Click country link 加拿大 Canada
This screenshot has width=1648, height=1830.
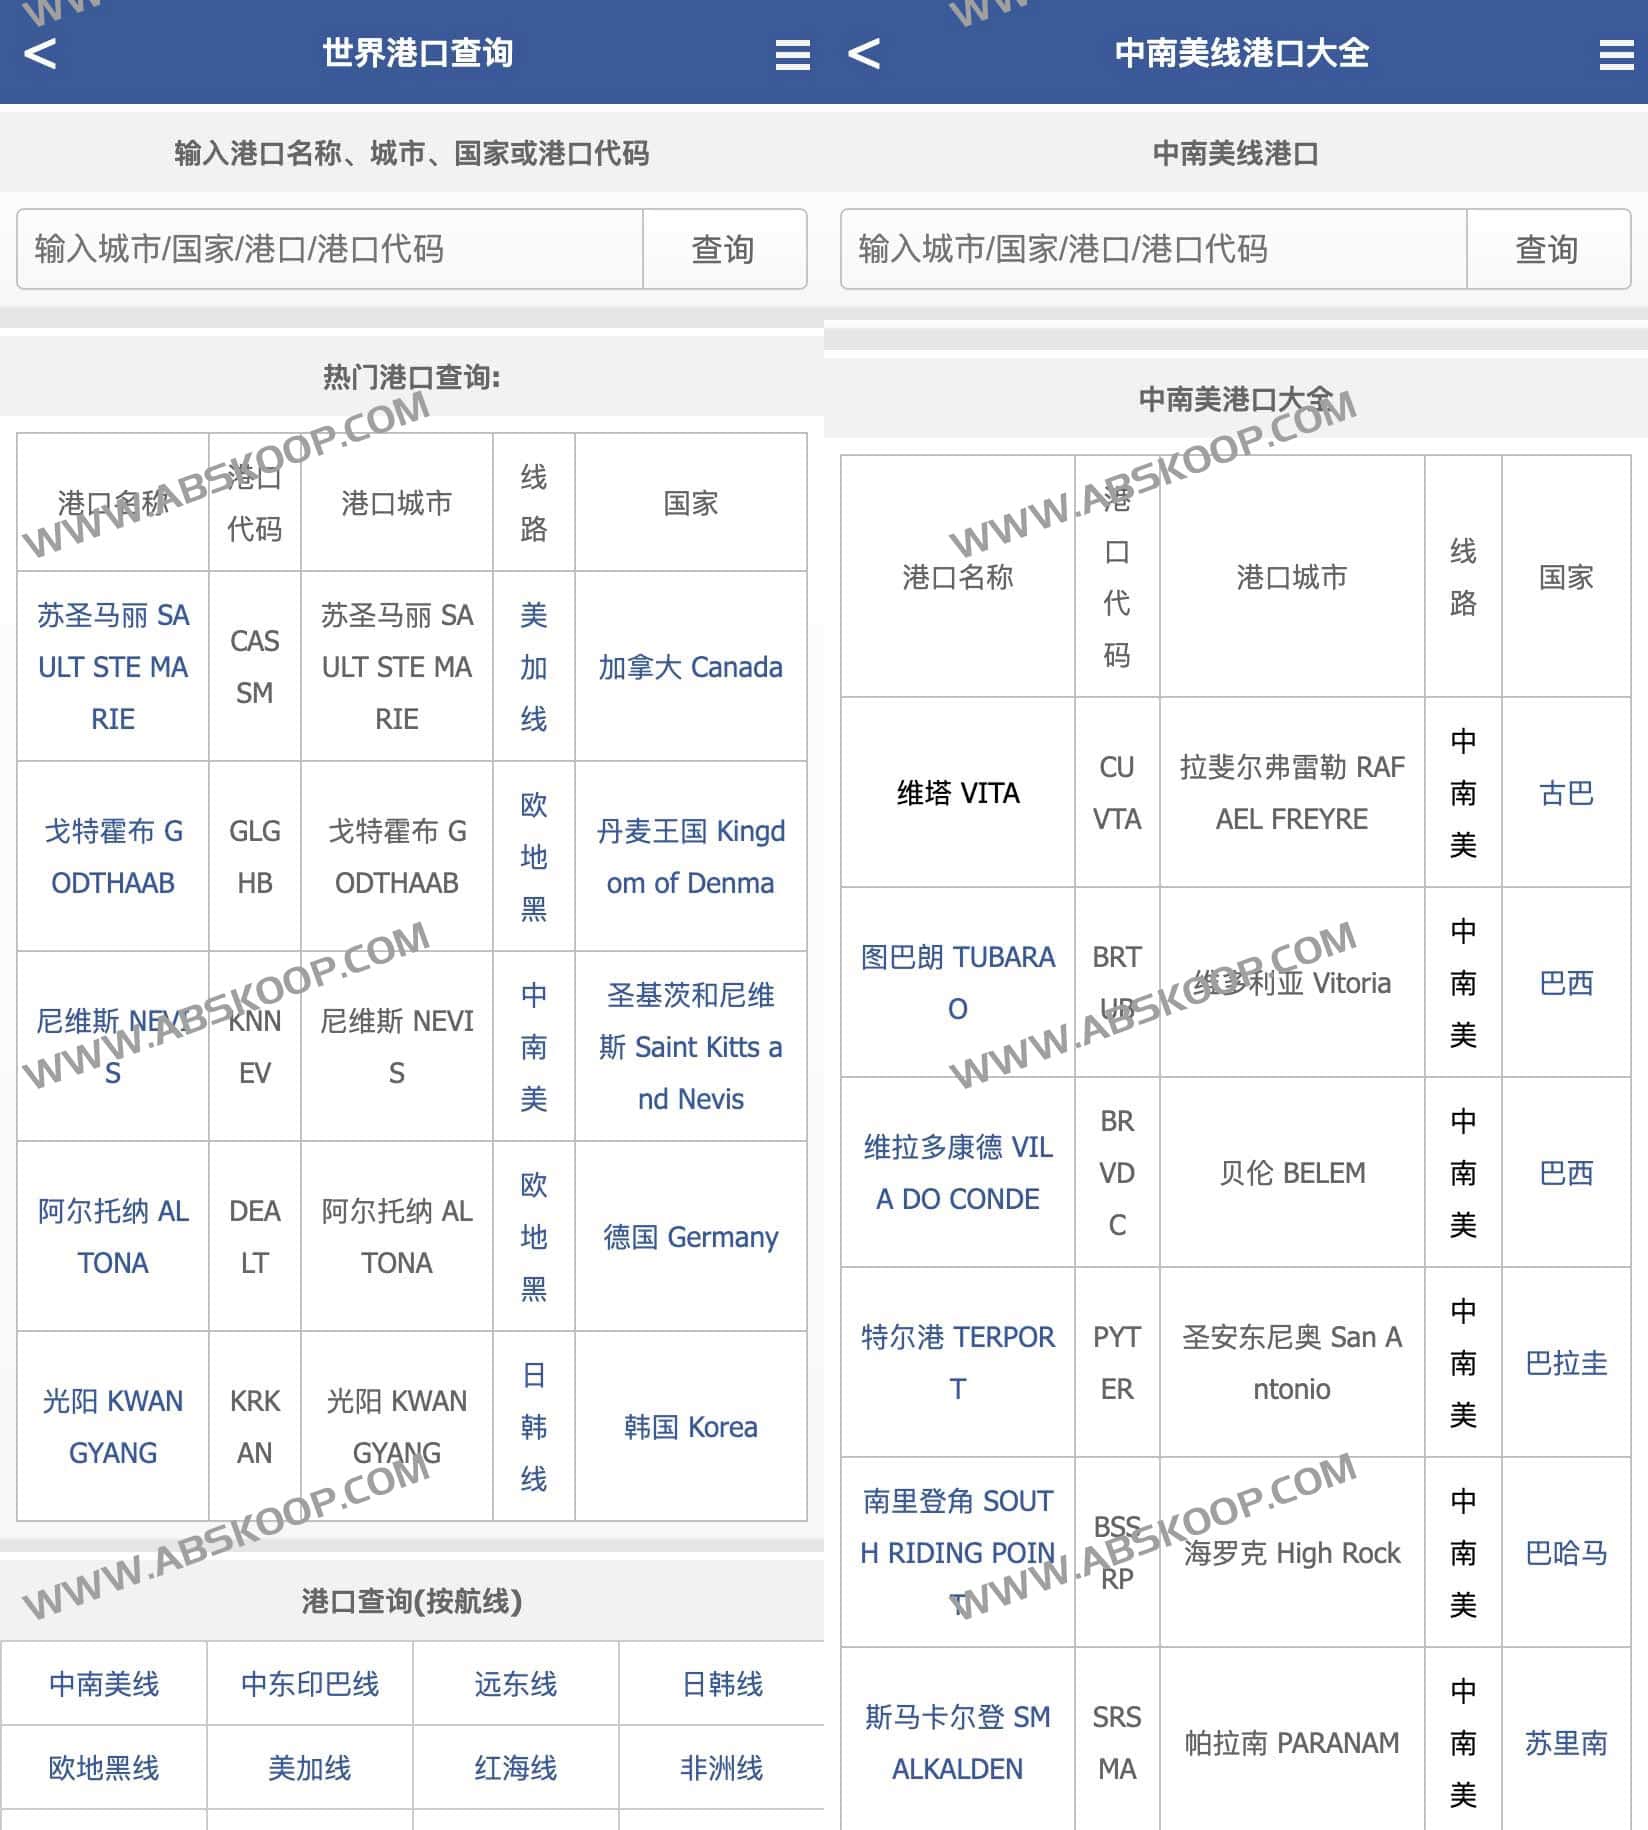[x=690, y=667]
